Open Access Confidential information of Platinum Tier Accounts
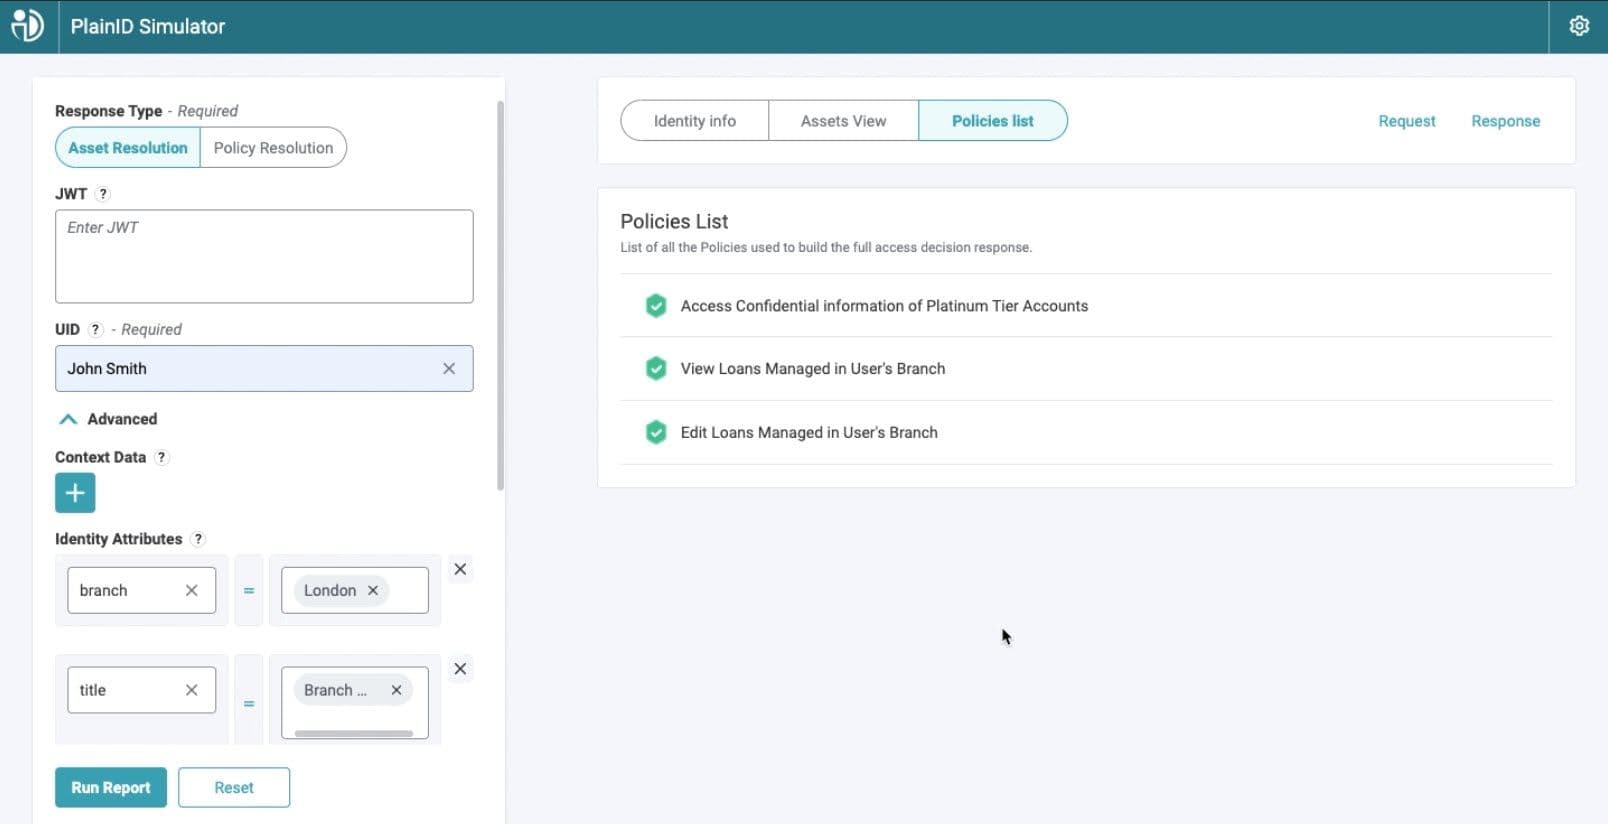The width and height of the screenshot is (1608, 824). click(884, 306)
